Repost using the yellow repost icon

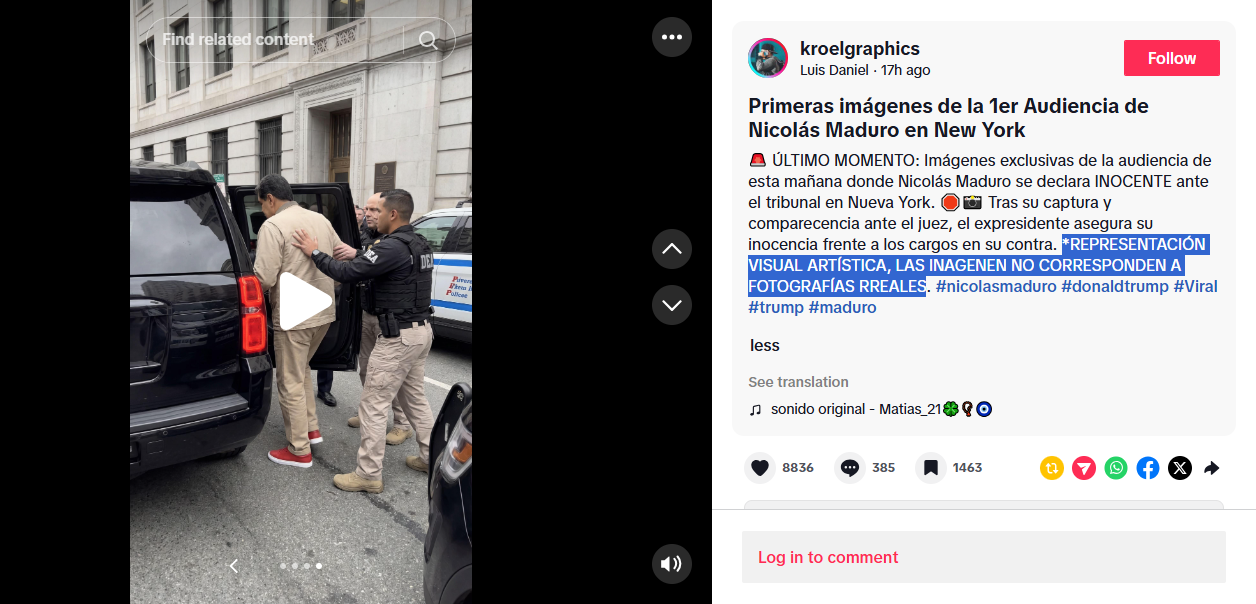tap(1052, 468)
